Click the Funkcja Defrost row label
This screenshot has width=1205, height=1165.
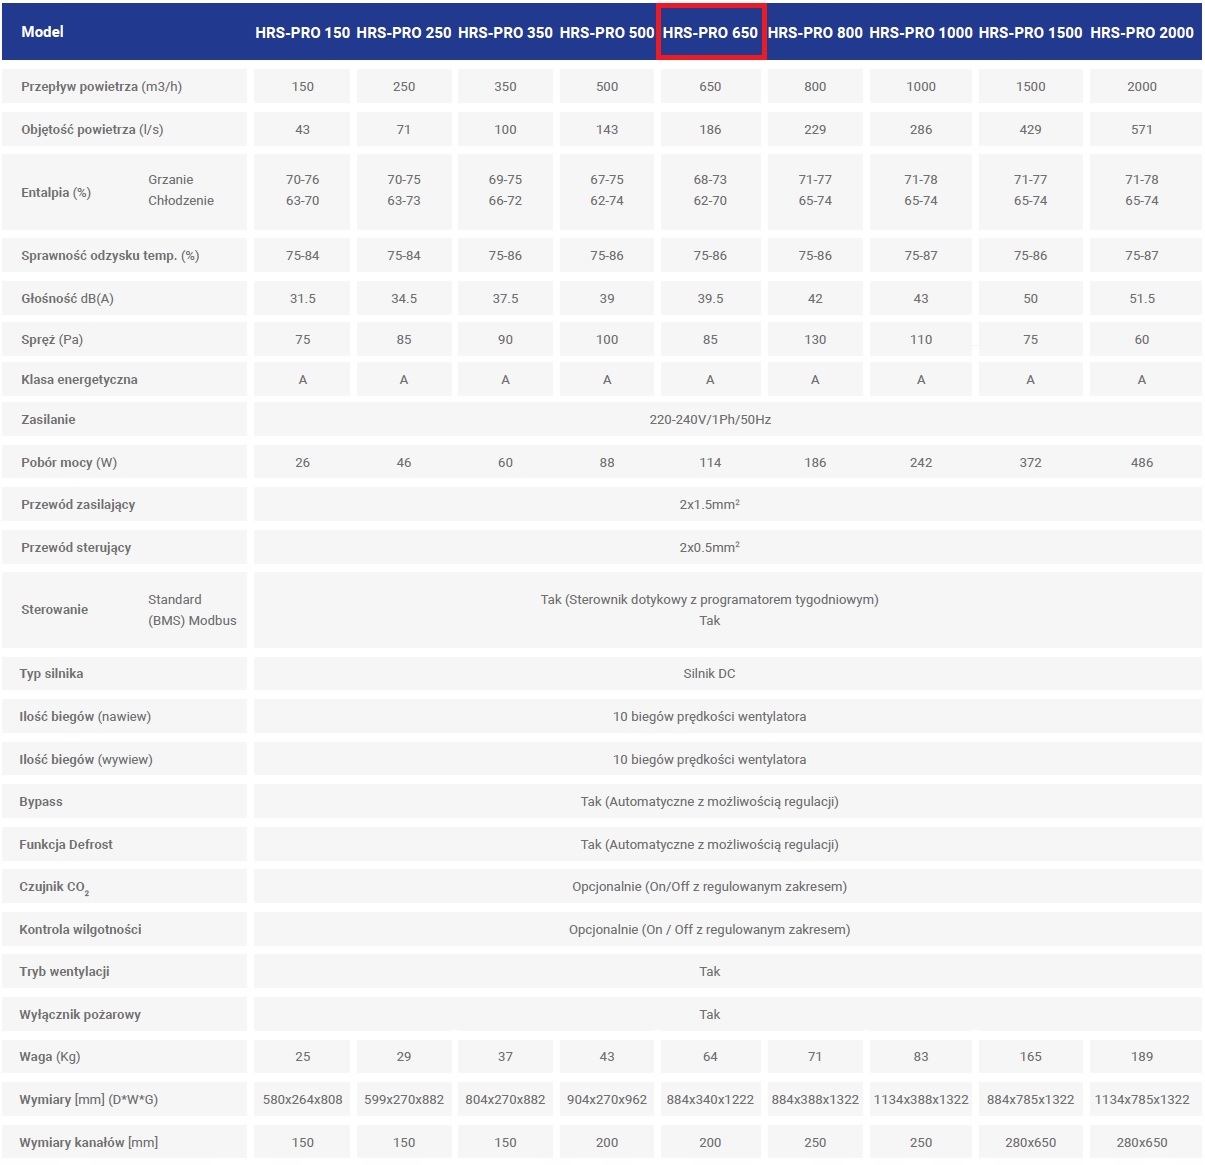pos(66,845)
